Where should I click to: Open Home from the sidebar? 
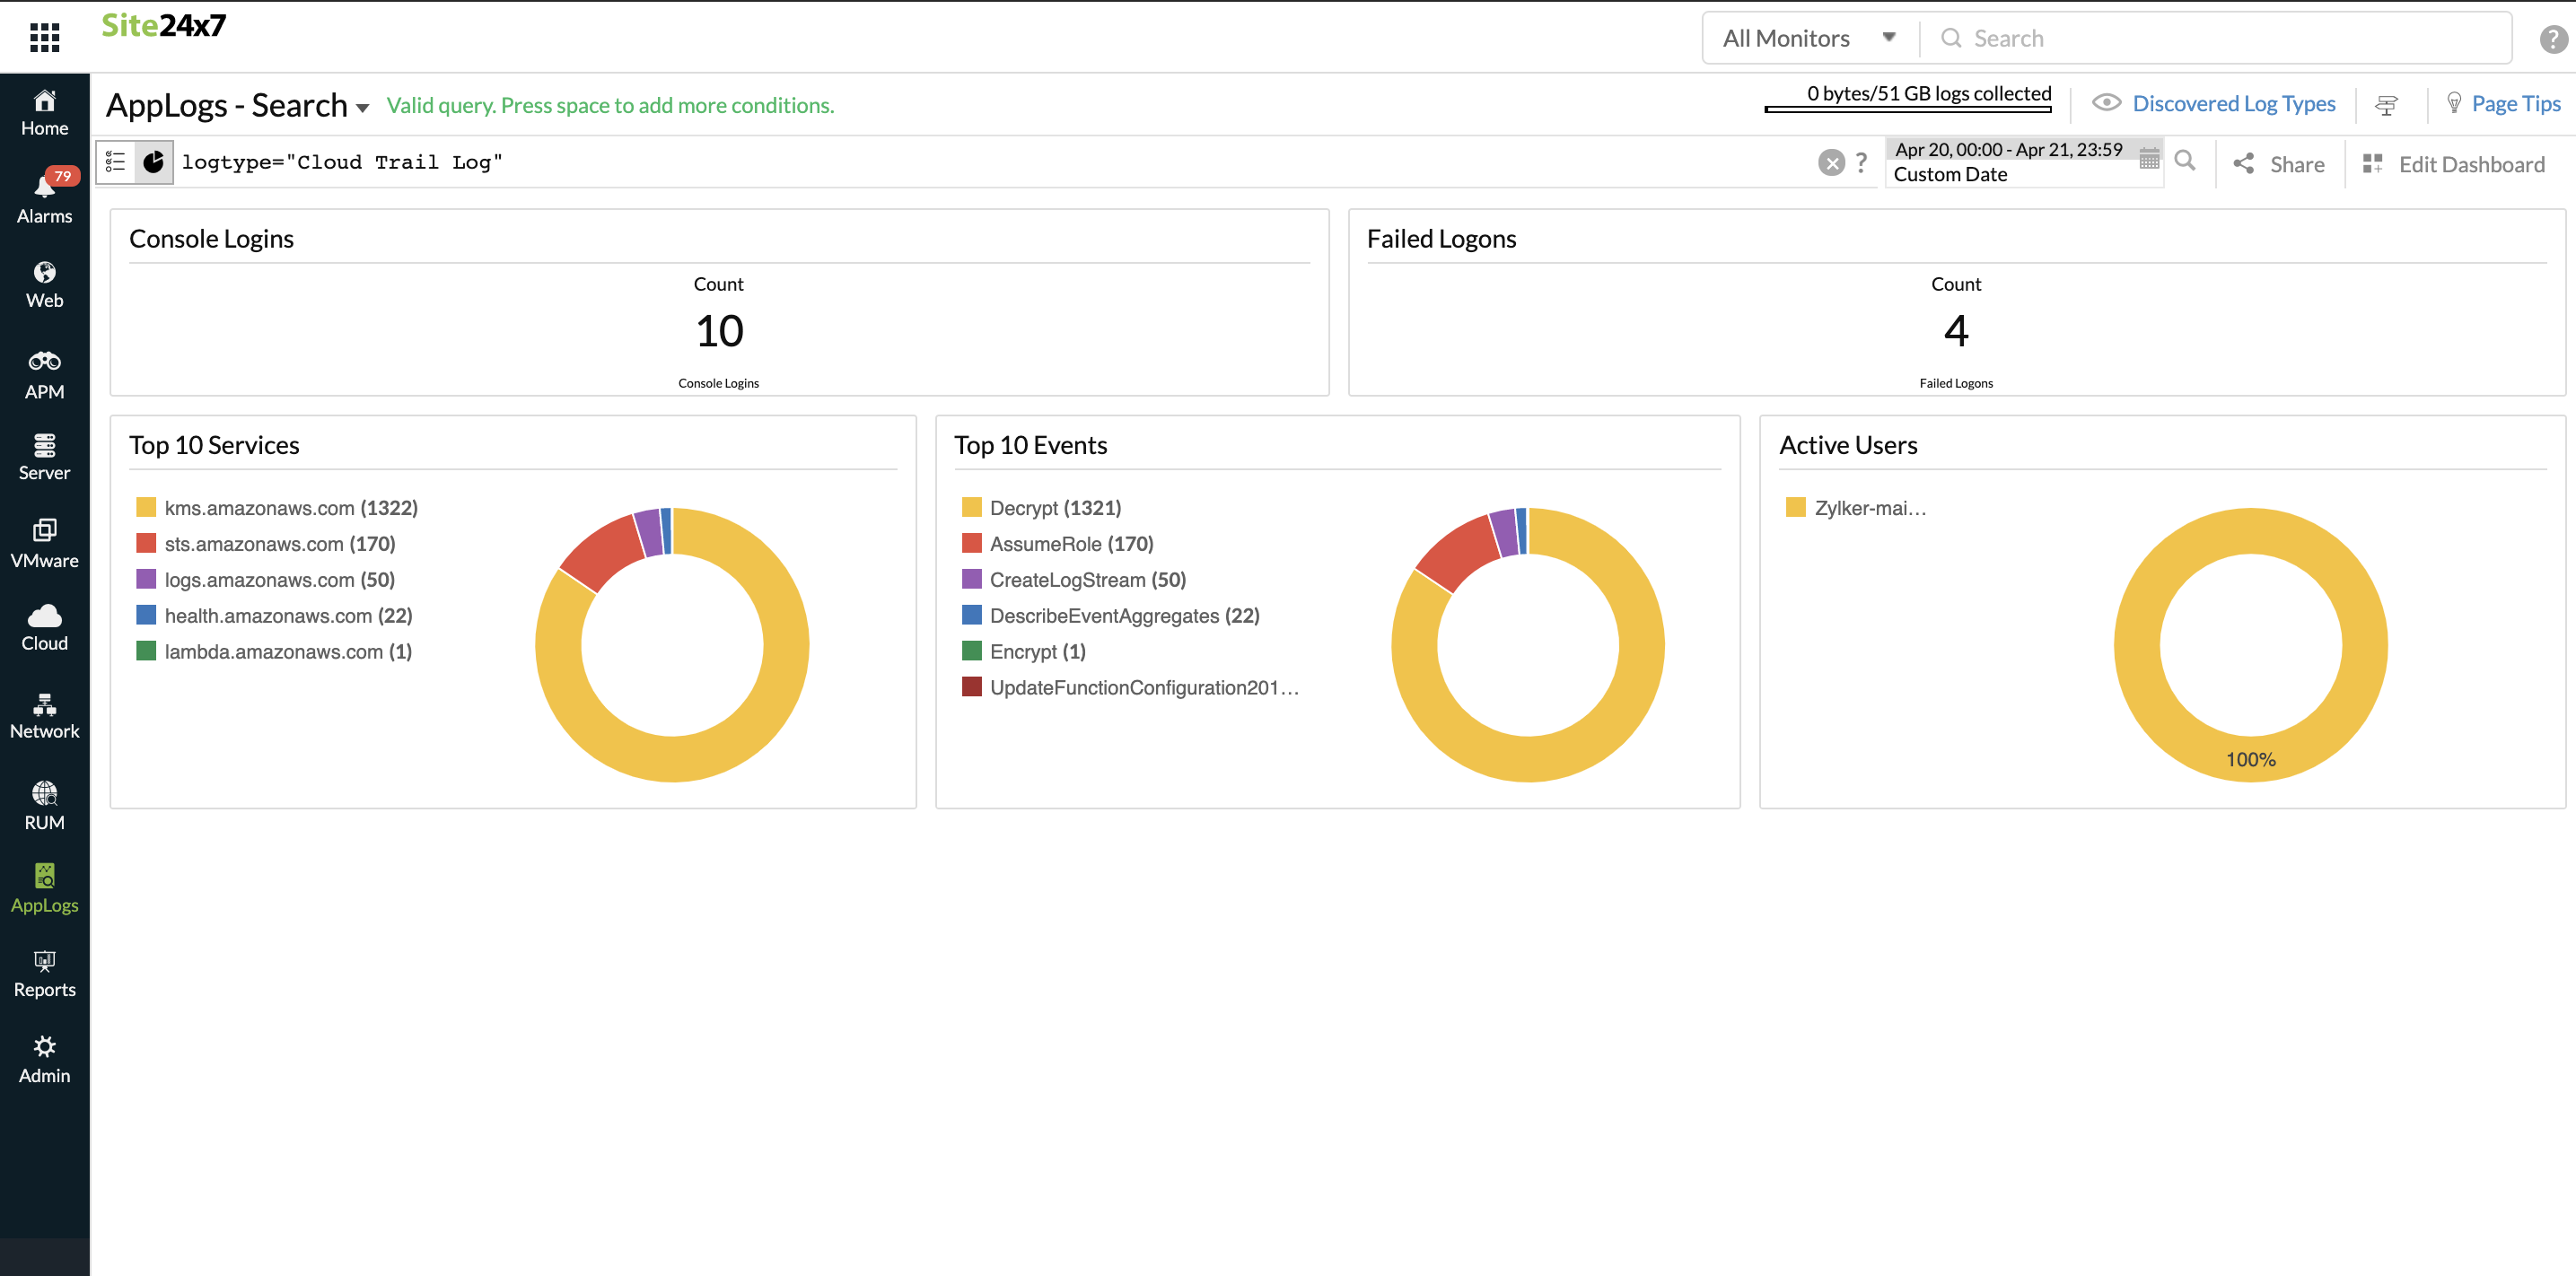pos(44,112)
